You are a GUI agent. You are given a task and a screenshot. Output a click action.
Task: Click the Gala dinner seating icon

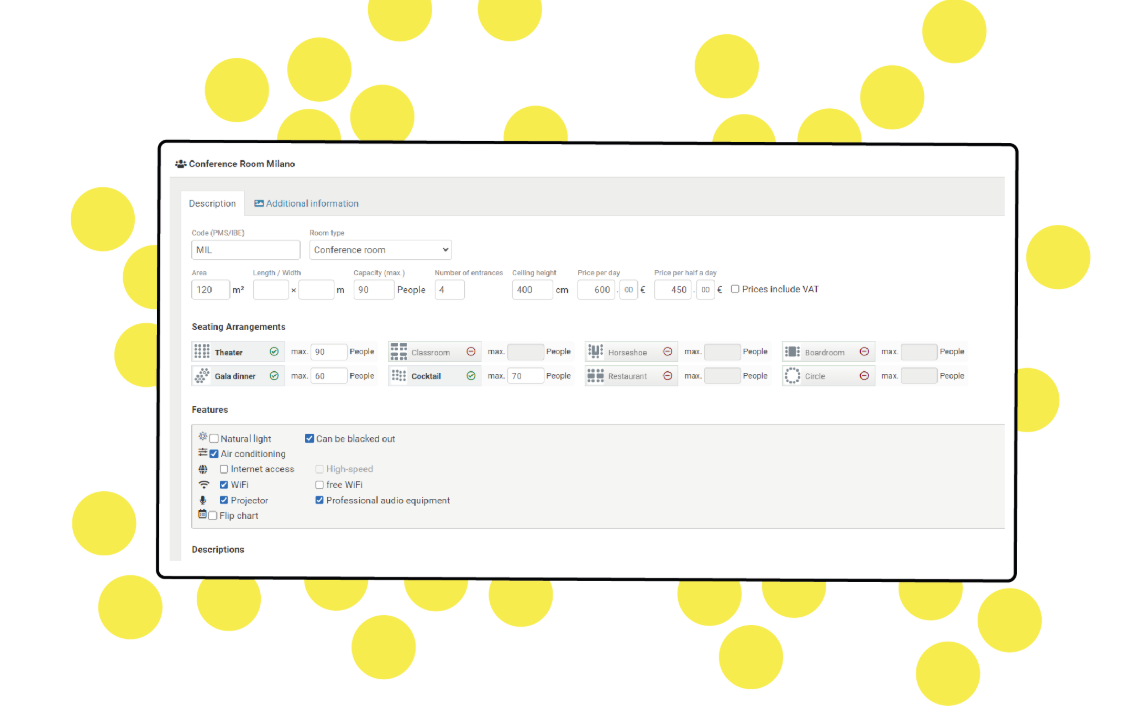pos(201,376)
